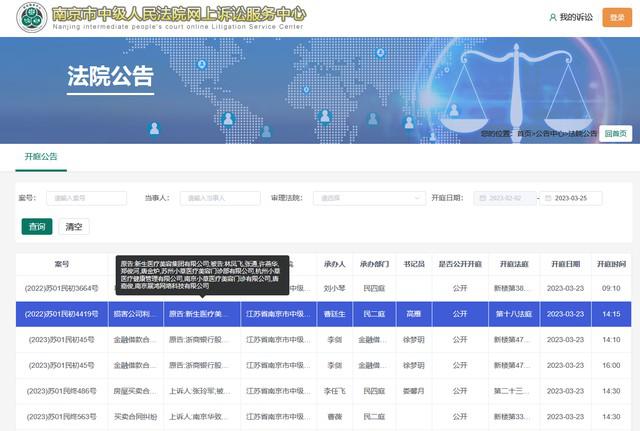This screenshot has width=640, height=431.
Task: Click the end date calendar icon
Action: [x=544, y=198]
